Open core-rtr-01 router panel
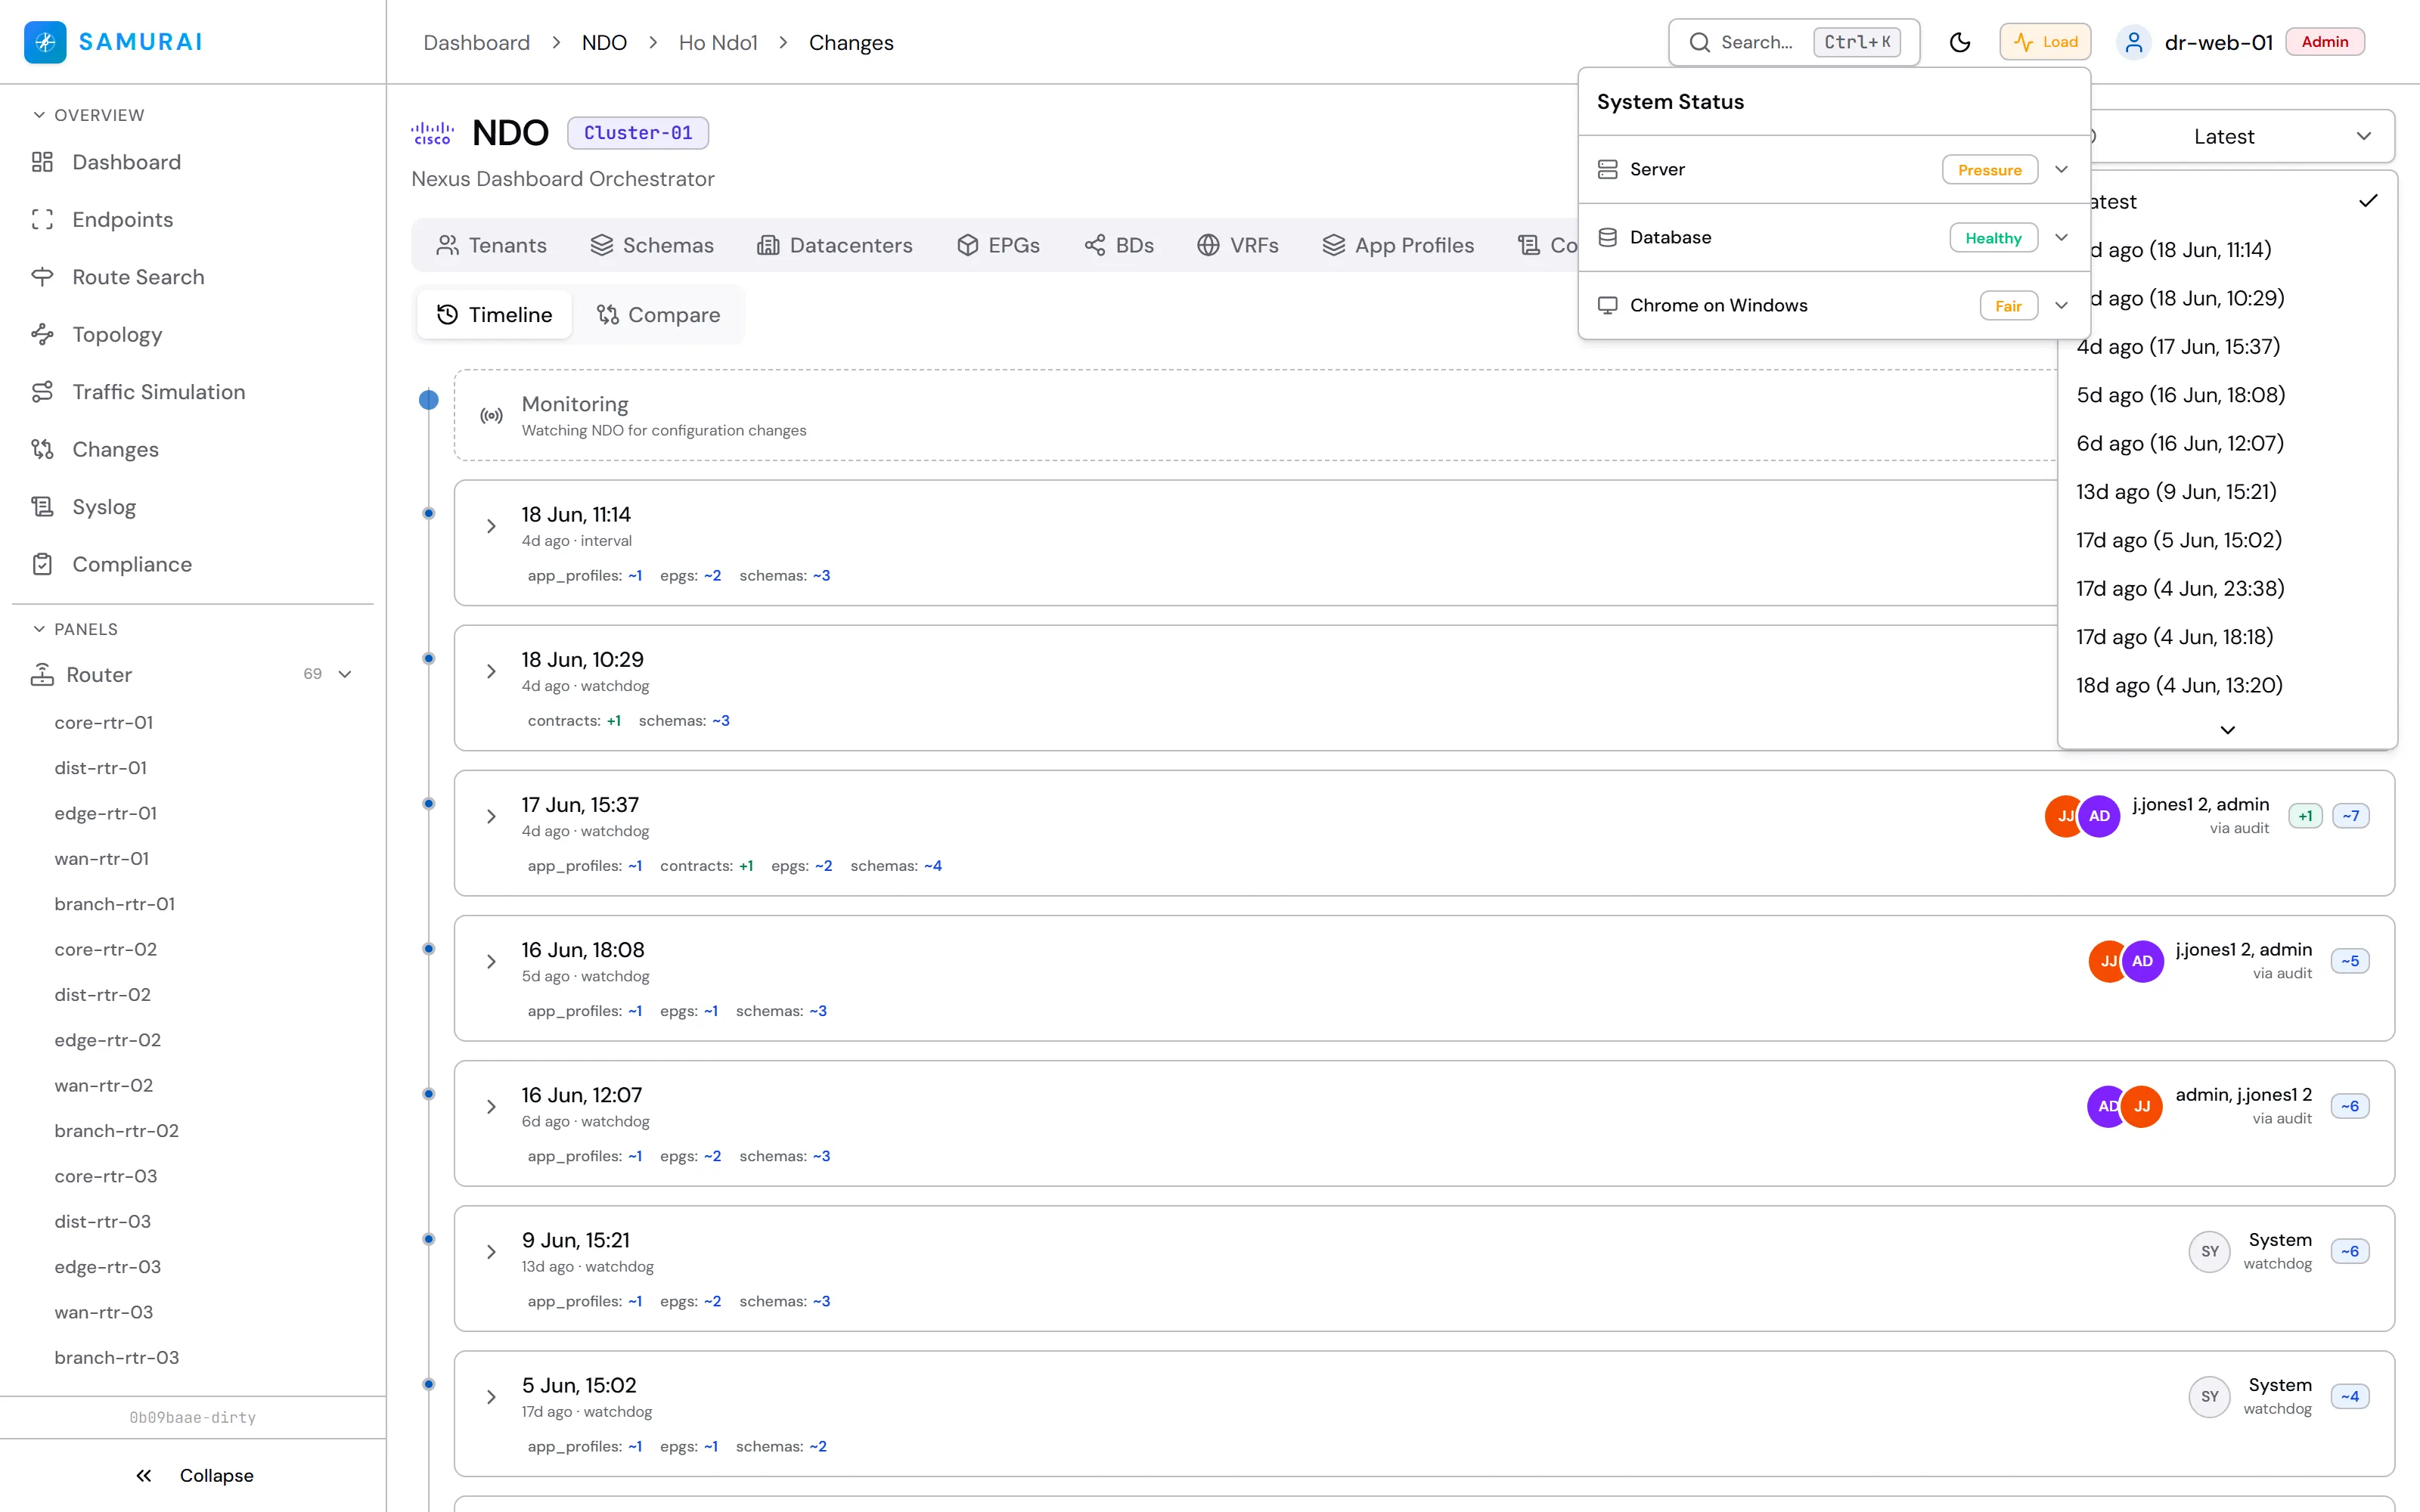The image size is (2420, 1512). pos(104,723)
